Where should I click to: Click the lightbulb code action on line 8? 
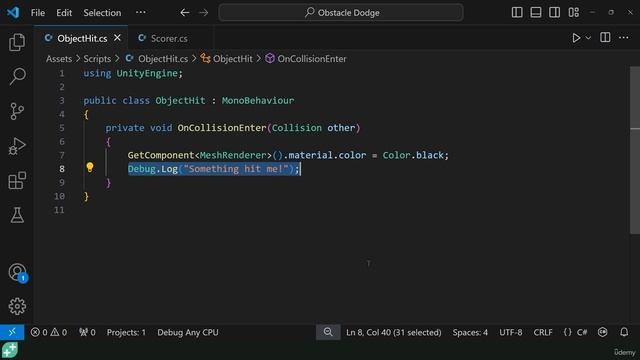(90, 167)
